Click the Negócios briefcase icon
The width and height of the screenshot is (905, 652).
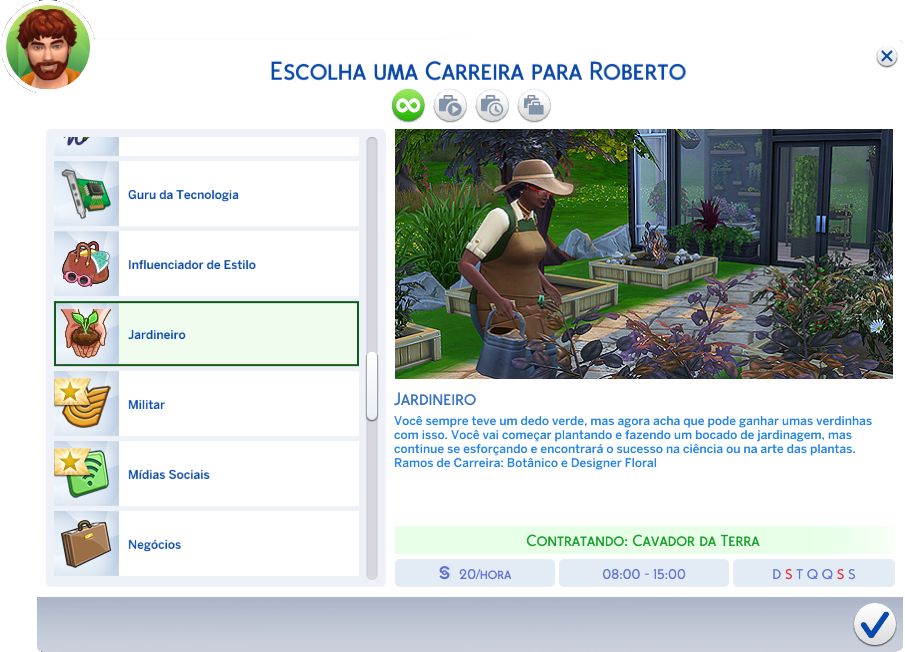(x=85, y=544)
